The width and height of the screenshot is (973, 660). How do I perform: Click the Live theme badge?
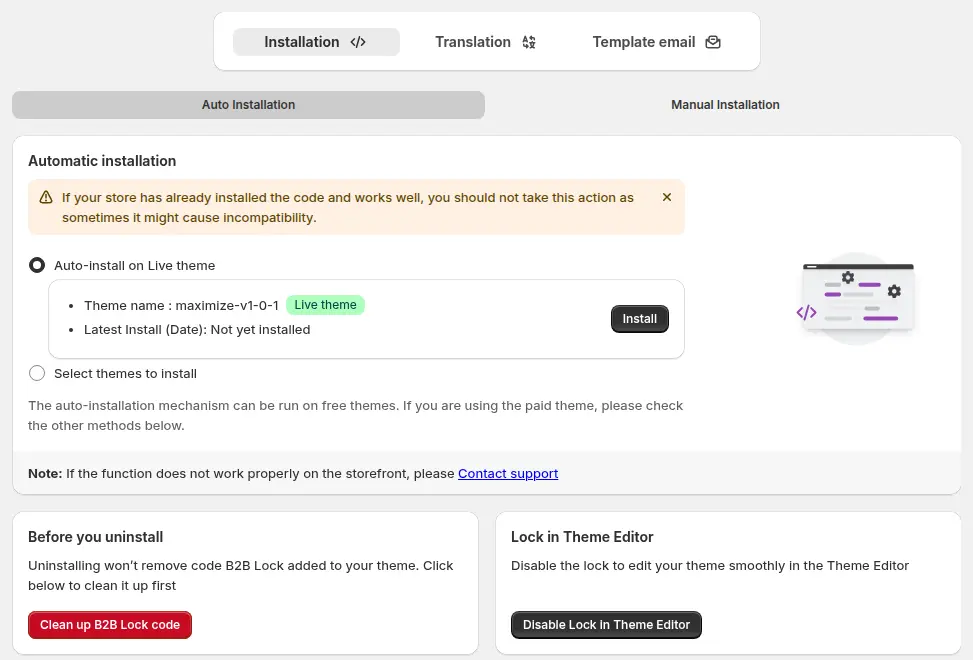tap(325, 305)
